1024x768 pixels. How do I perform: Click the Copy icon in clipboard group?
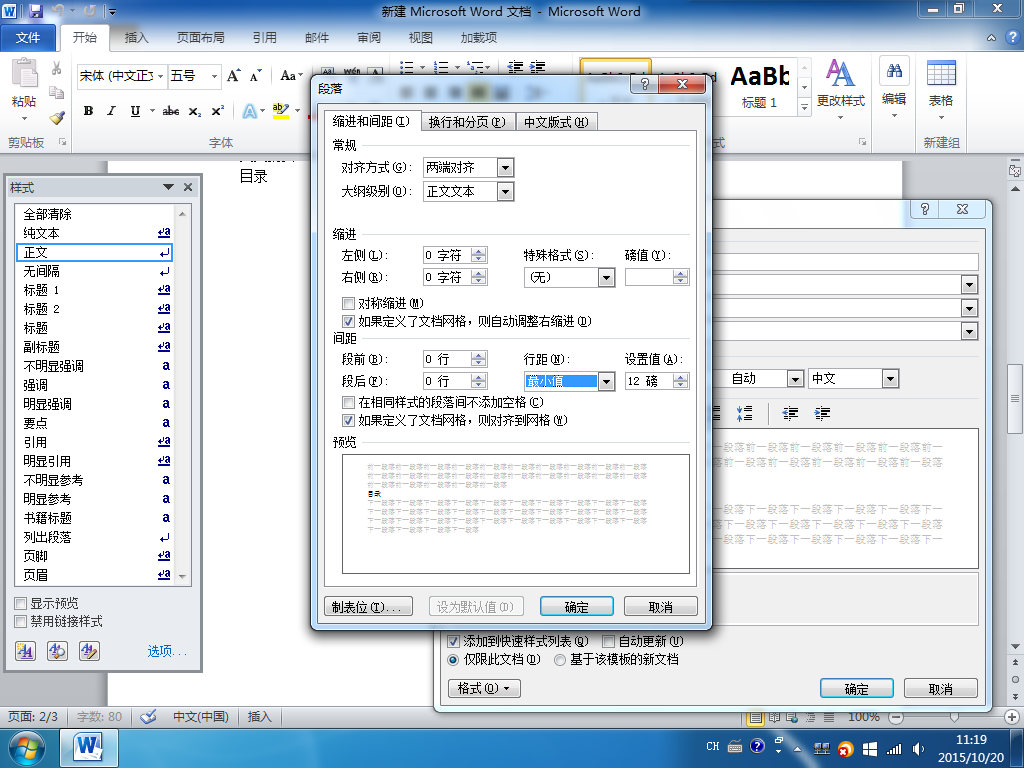(57, 93)
